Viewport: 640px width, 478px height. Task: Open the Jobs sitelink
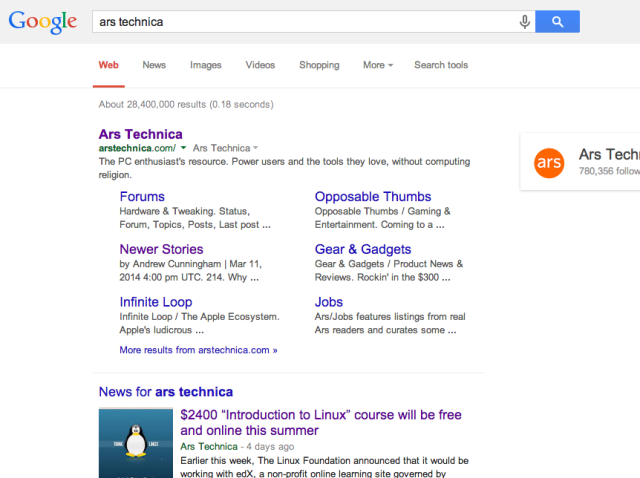(329, 302)
